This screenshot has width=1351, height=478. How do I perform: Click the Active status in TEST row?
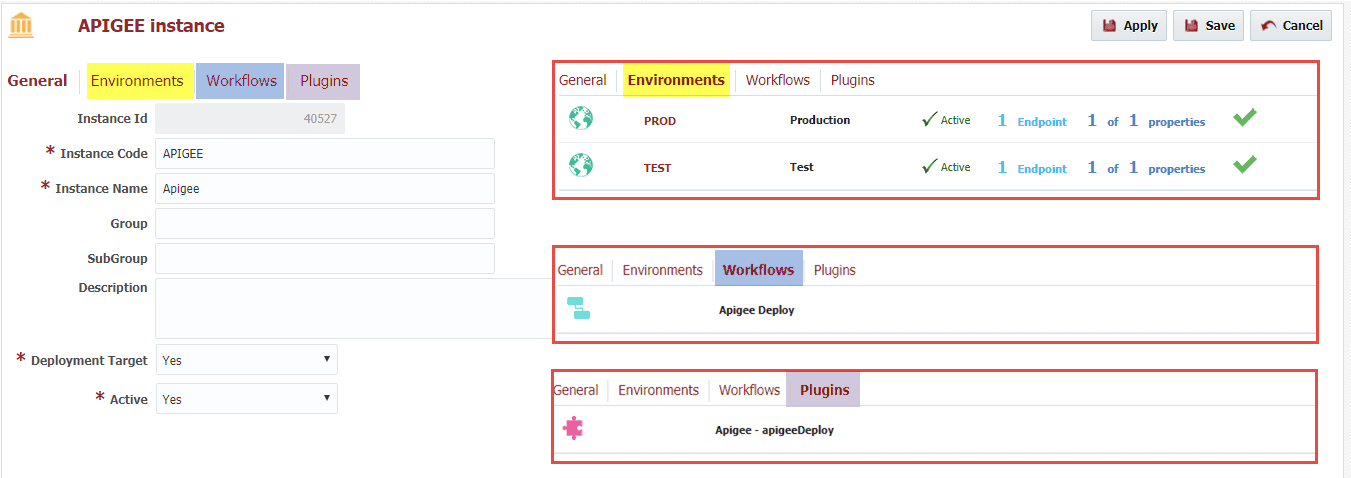pos(946,167)
